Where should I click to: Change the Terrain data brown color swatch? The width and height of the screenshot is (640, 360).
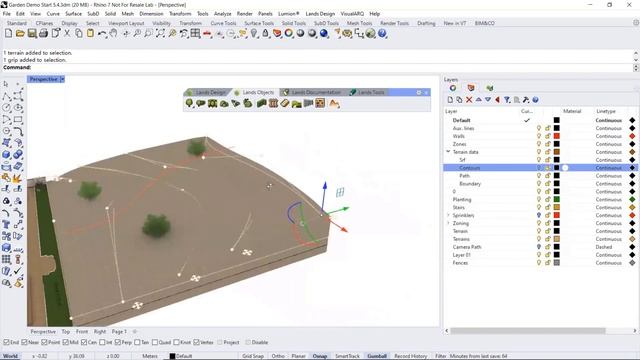coord(556,152)
